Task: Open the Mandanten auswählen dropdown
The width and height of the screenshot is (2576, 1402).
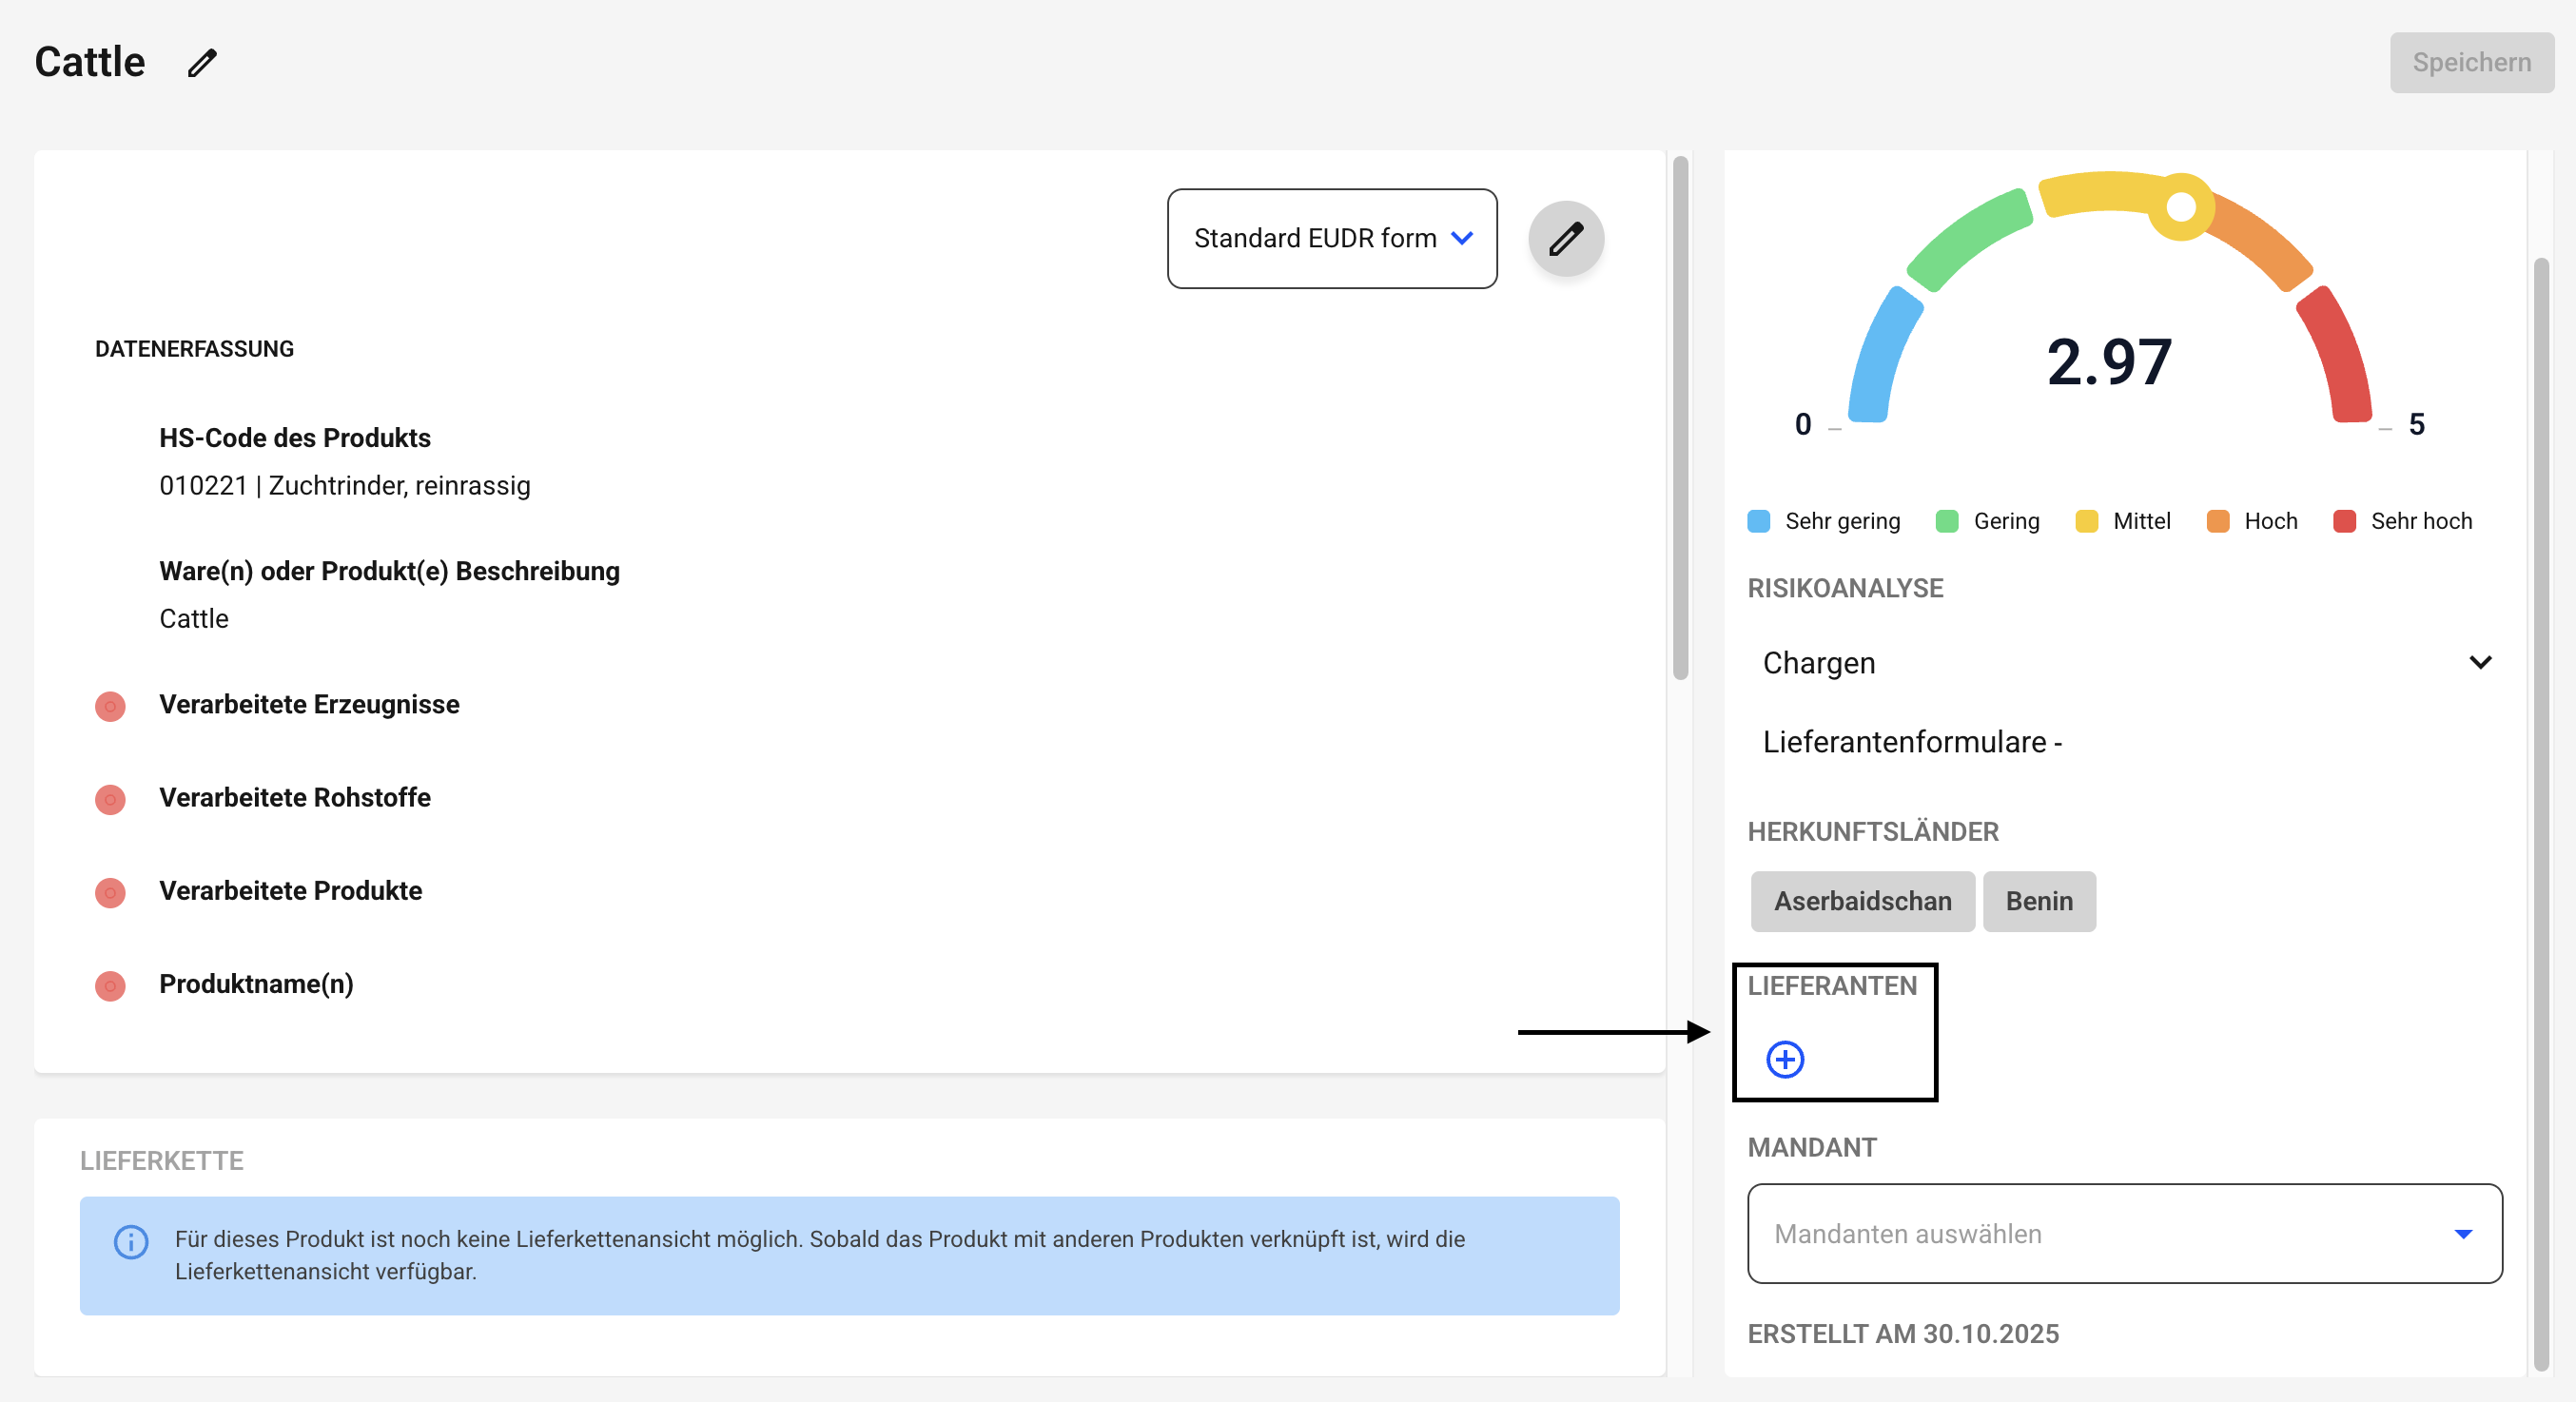Action: click(2124, 1233)
